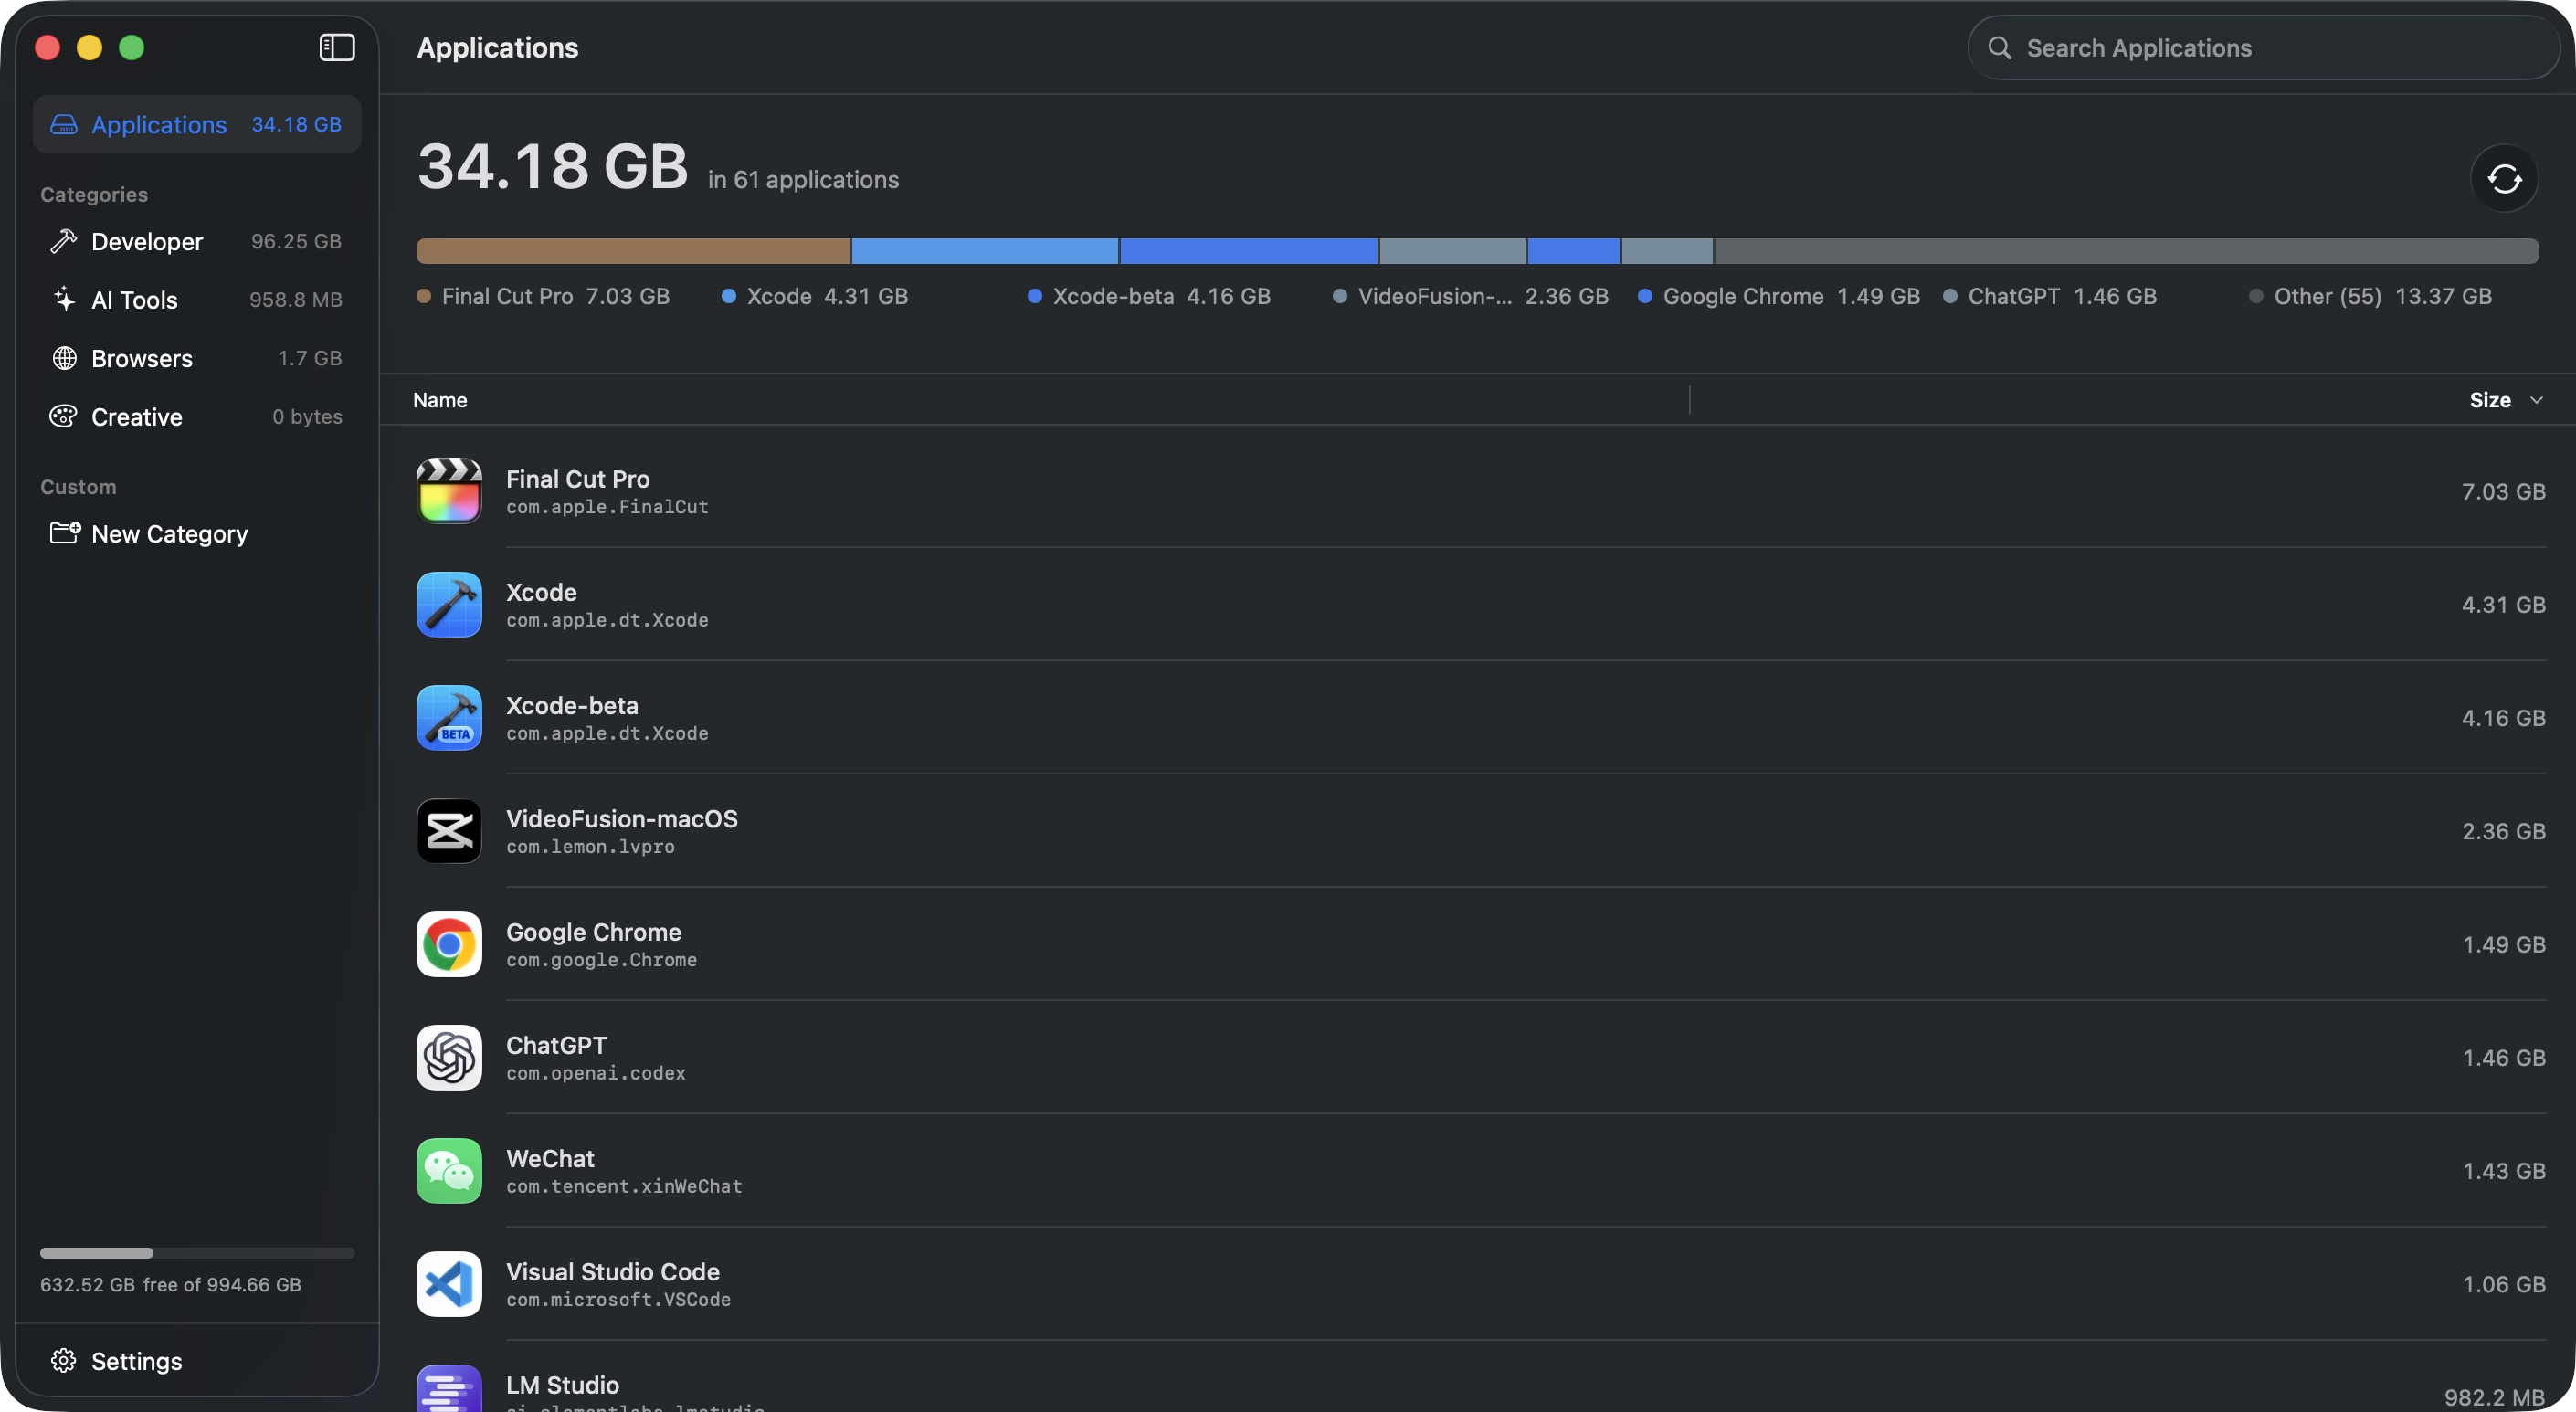Click the Google Chrome app icon

[x=449, y=944]
